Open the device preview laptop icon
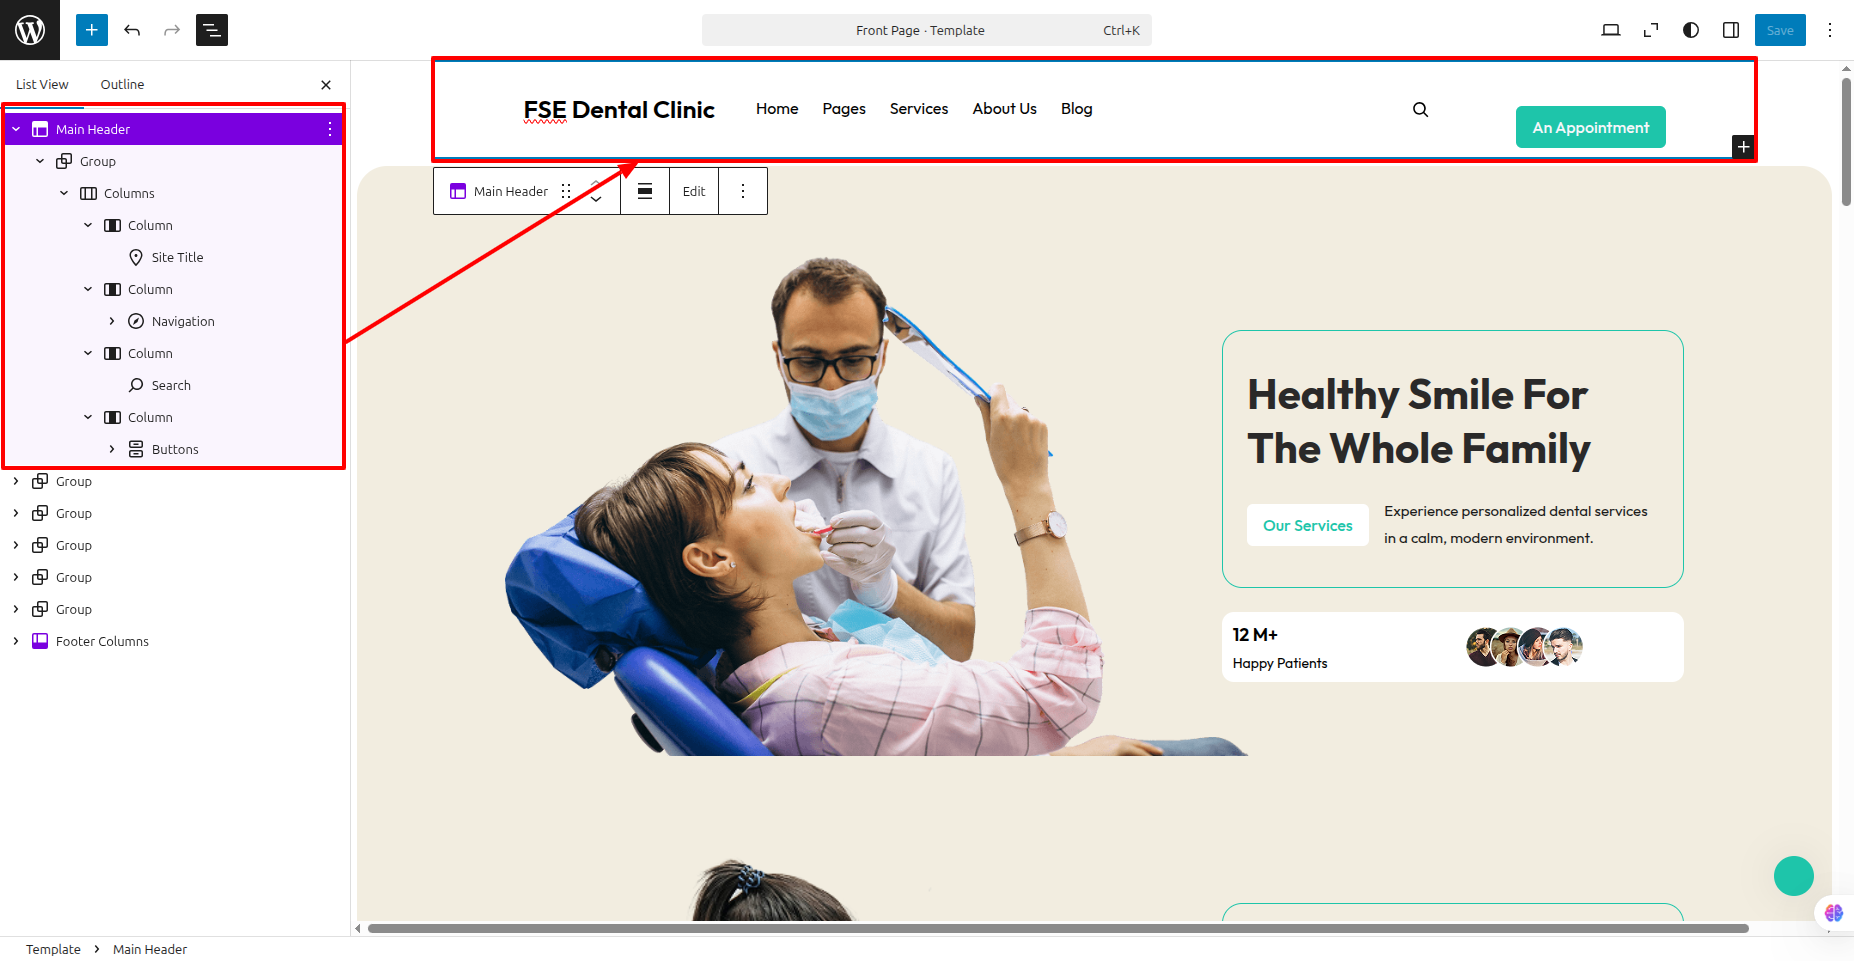The width and height of the screenshot is (1854, 961). (x=1611, y=30)
